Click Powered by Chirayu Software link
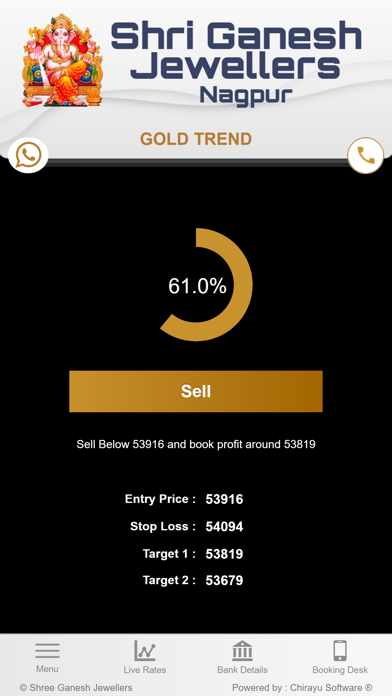This screenshot has width=392, height=696. [x=302, y=688]
